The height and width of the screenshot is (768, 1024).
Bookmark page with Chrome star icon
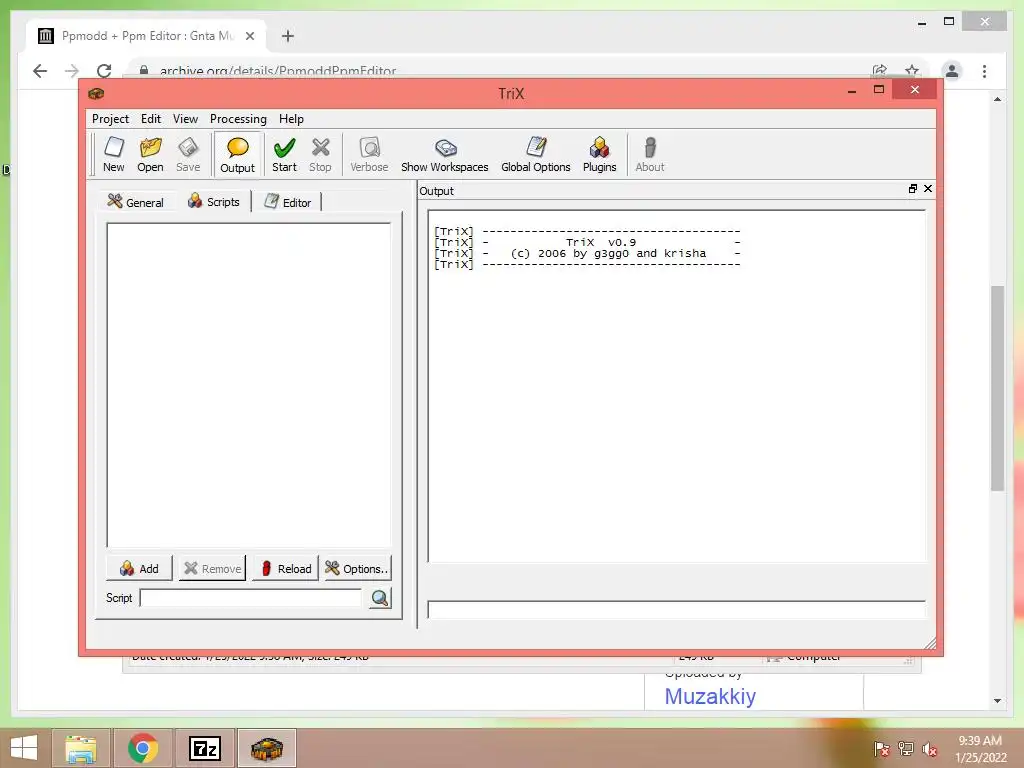pyautogui.click(x=912, y=71)
